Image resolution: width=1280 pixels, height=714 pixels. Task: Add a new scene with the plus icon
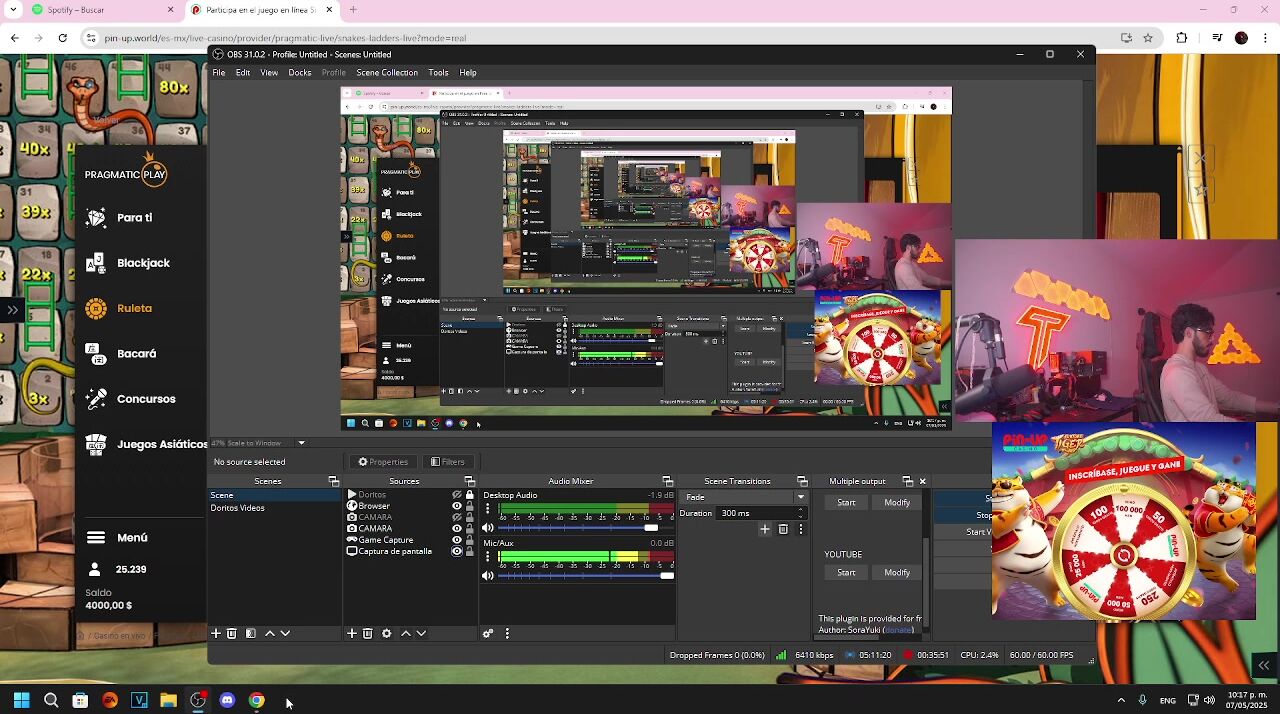point(216,633)
